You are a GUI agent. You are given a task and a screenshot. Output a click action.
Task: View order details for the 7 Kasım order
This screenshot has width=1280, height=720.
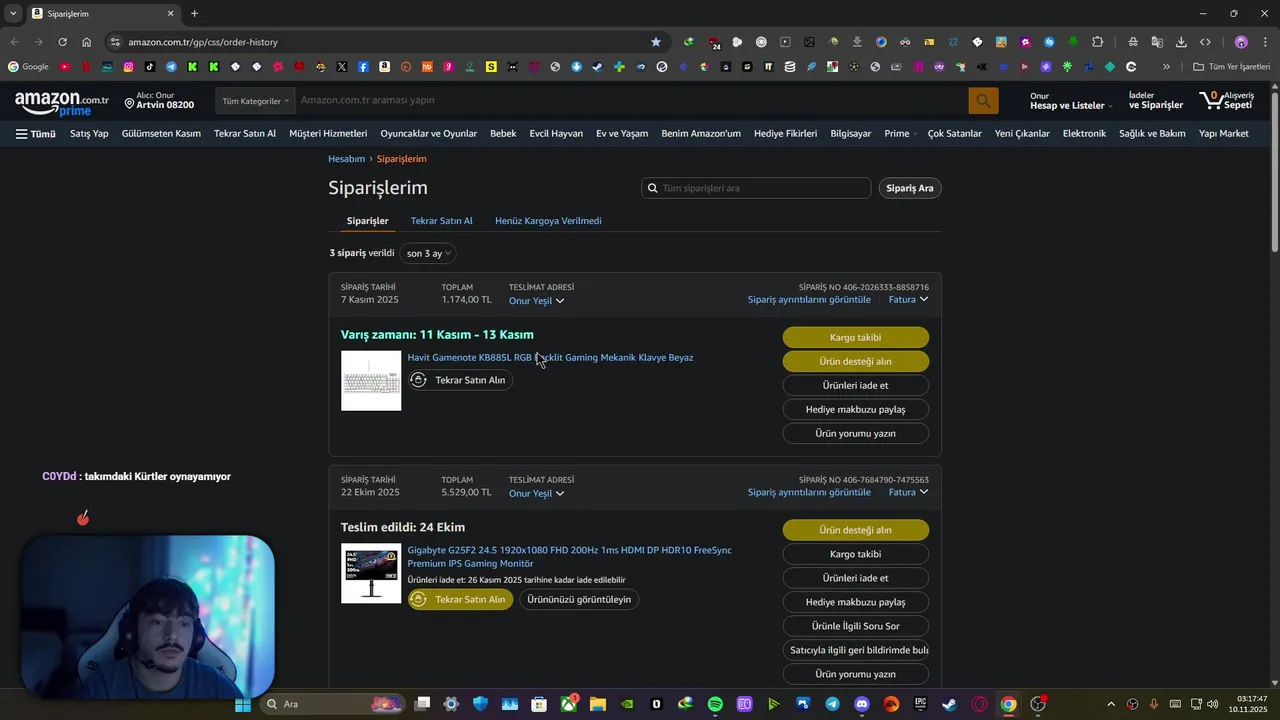[809, 299]
